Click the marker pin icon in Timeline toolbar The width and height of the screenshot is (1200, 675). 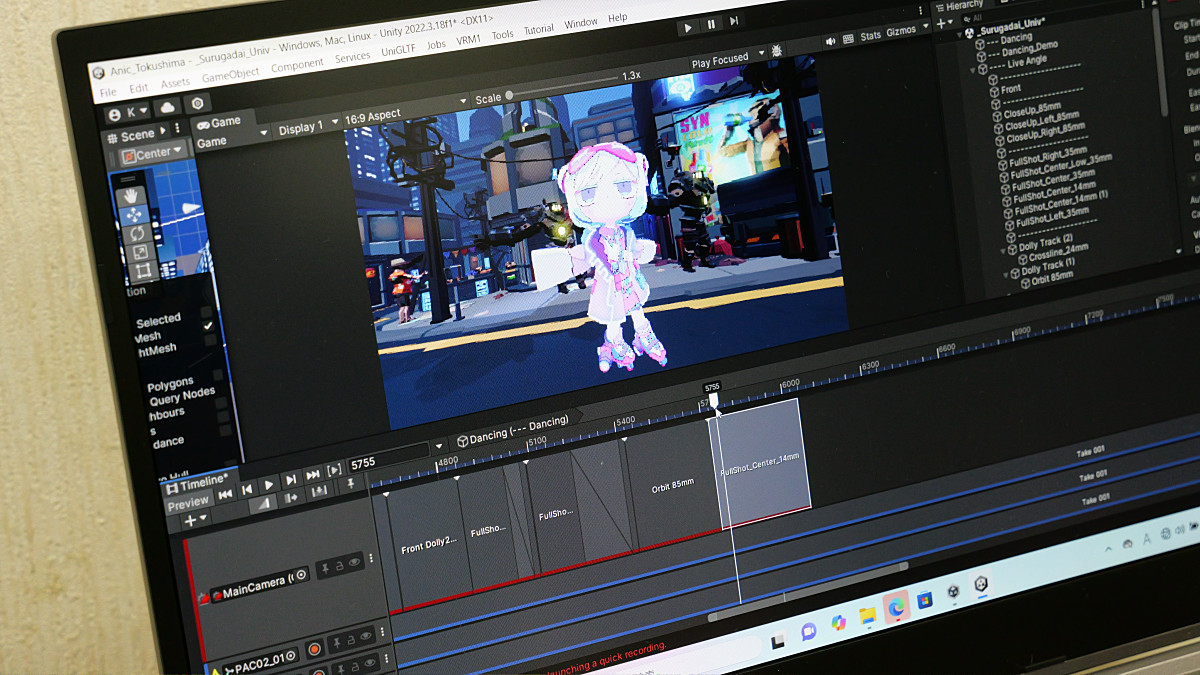click(x=350, y=484)
